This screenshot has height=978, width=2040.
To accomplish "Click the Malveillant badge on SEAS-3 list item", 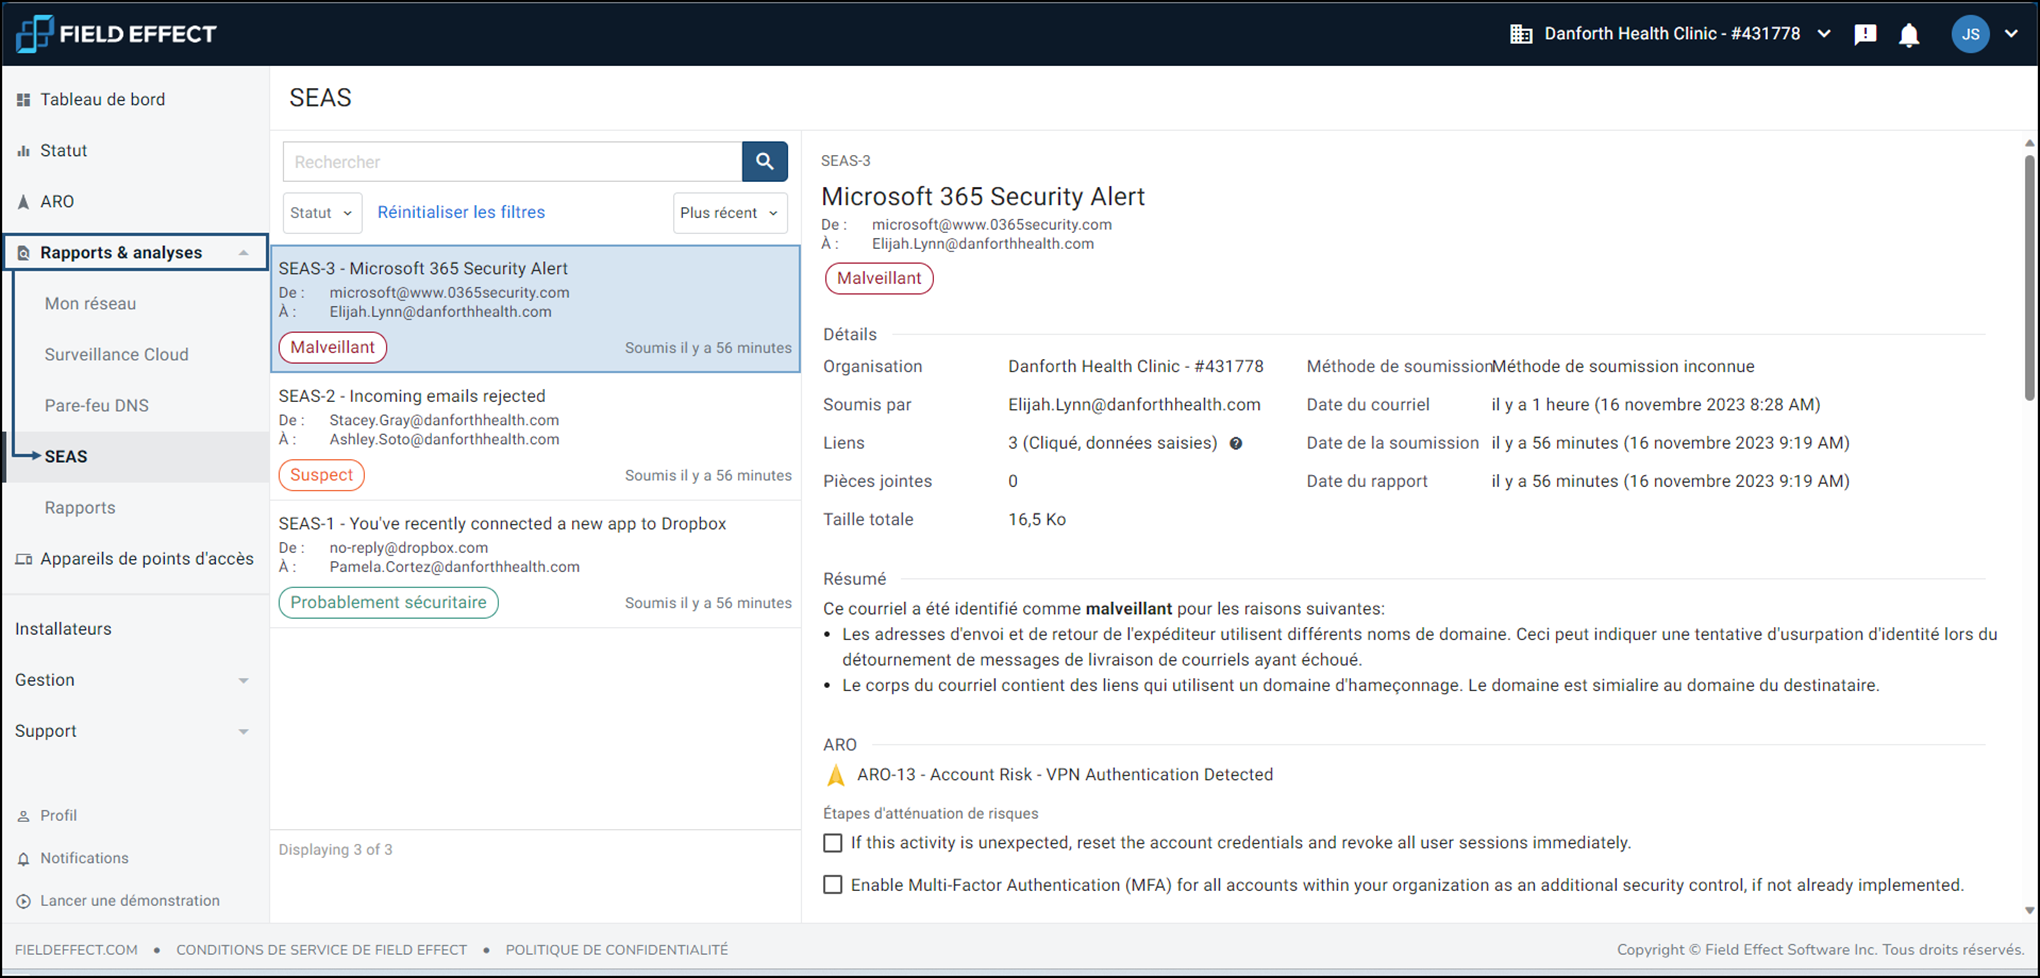I will (332, 347).
